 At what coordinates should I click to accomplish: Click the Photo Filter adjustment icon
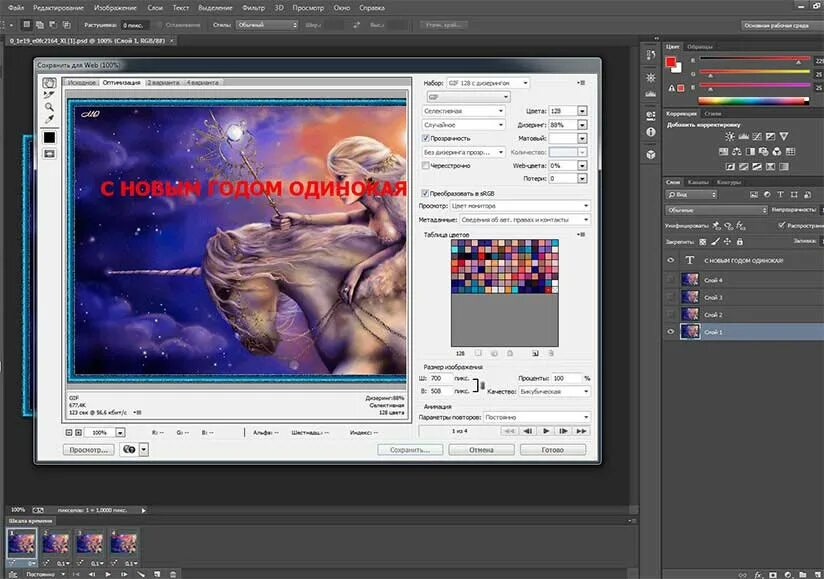[x=764, y=152]
